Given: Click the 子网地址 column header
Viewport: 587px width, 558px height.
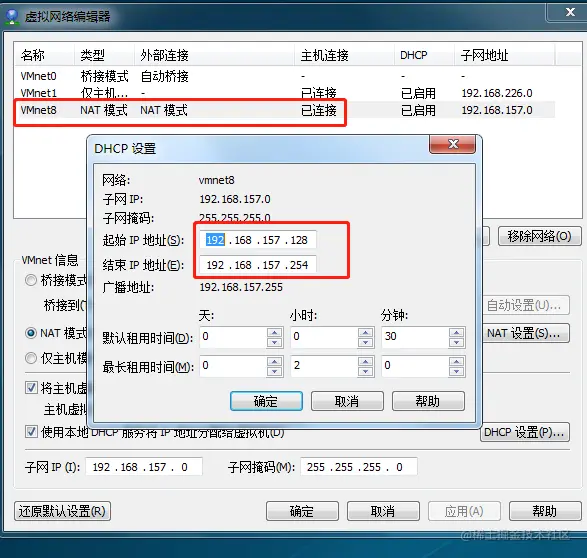Looking at the screenshot, I should coord(504,55).
